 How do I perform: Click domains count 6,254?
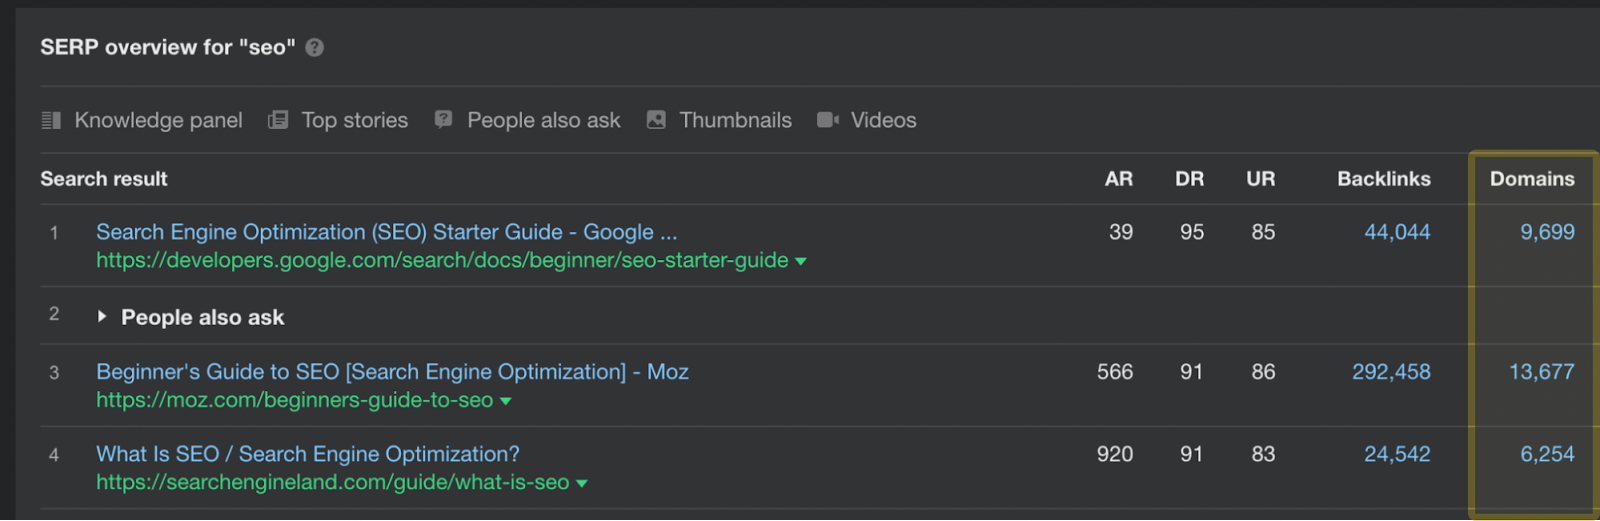[x=1547, y=454]
